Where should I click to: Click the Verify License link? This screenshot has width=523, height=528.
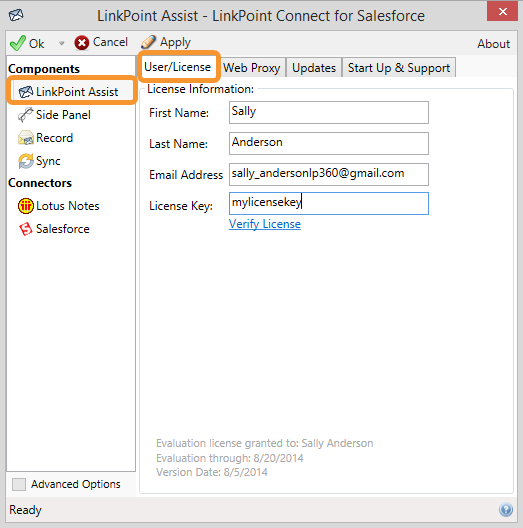click(x=265, y=224)
